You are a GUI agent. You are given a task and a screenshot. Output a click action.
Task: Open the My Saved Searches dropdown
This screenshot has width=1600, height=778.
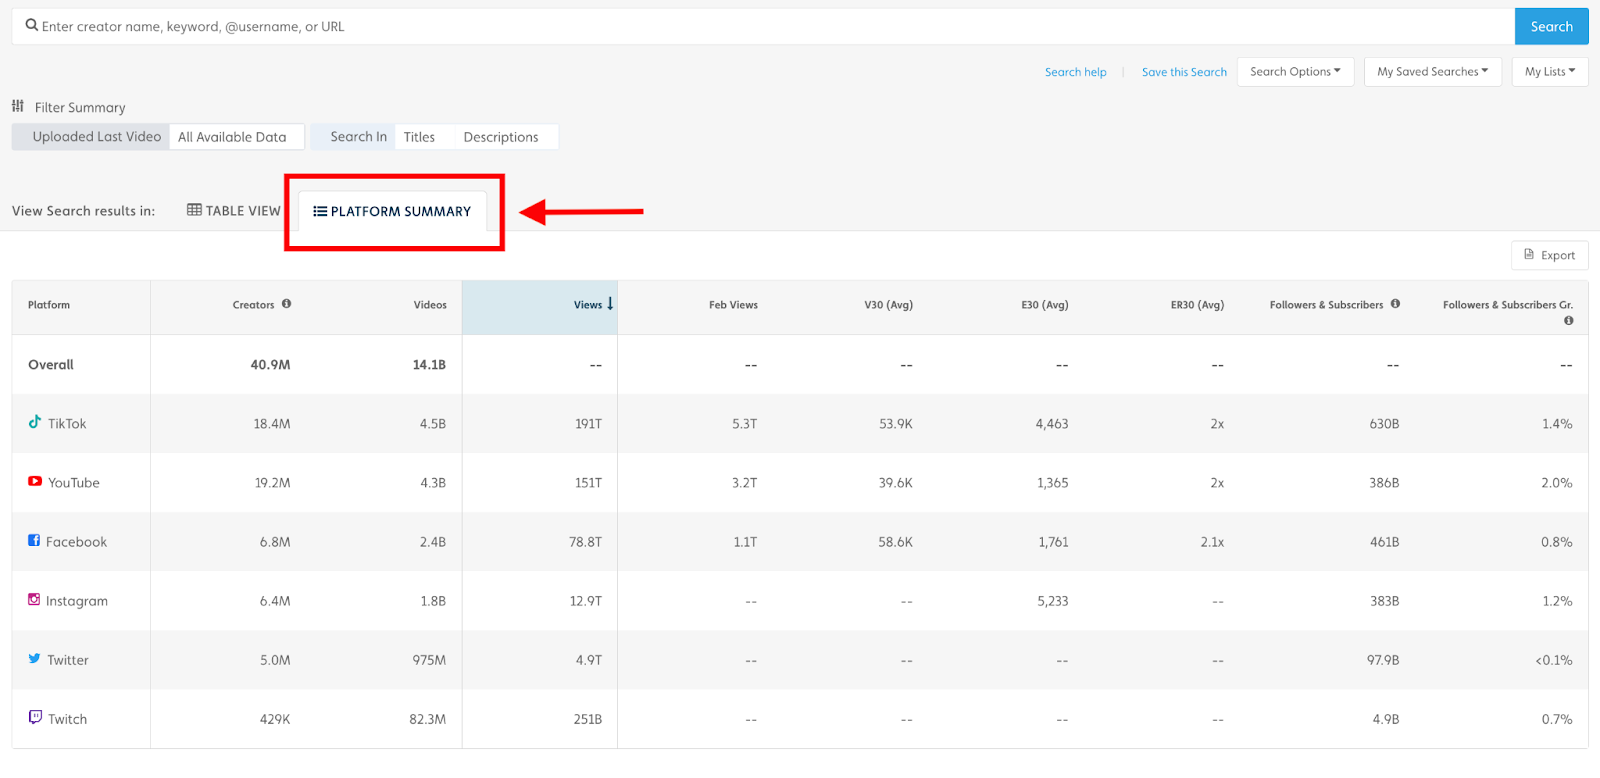coord(1432,72)
